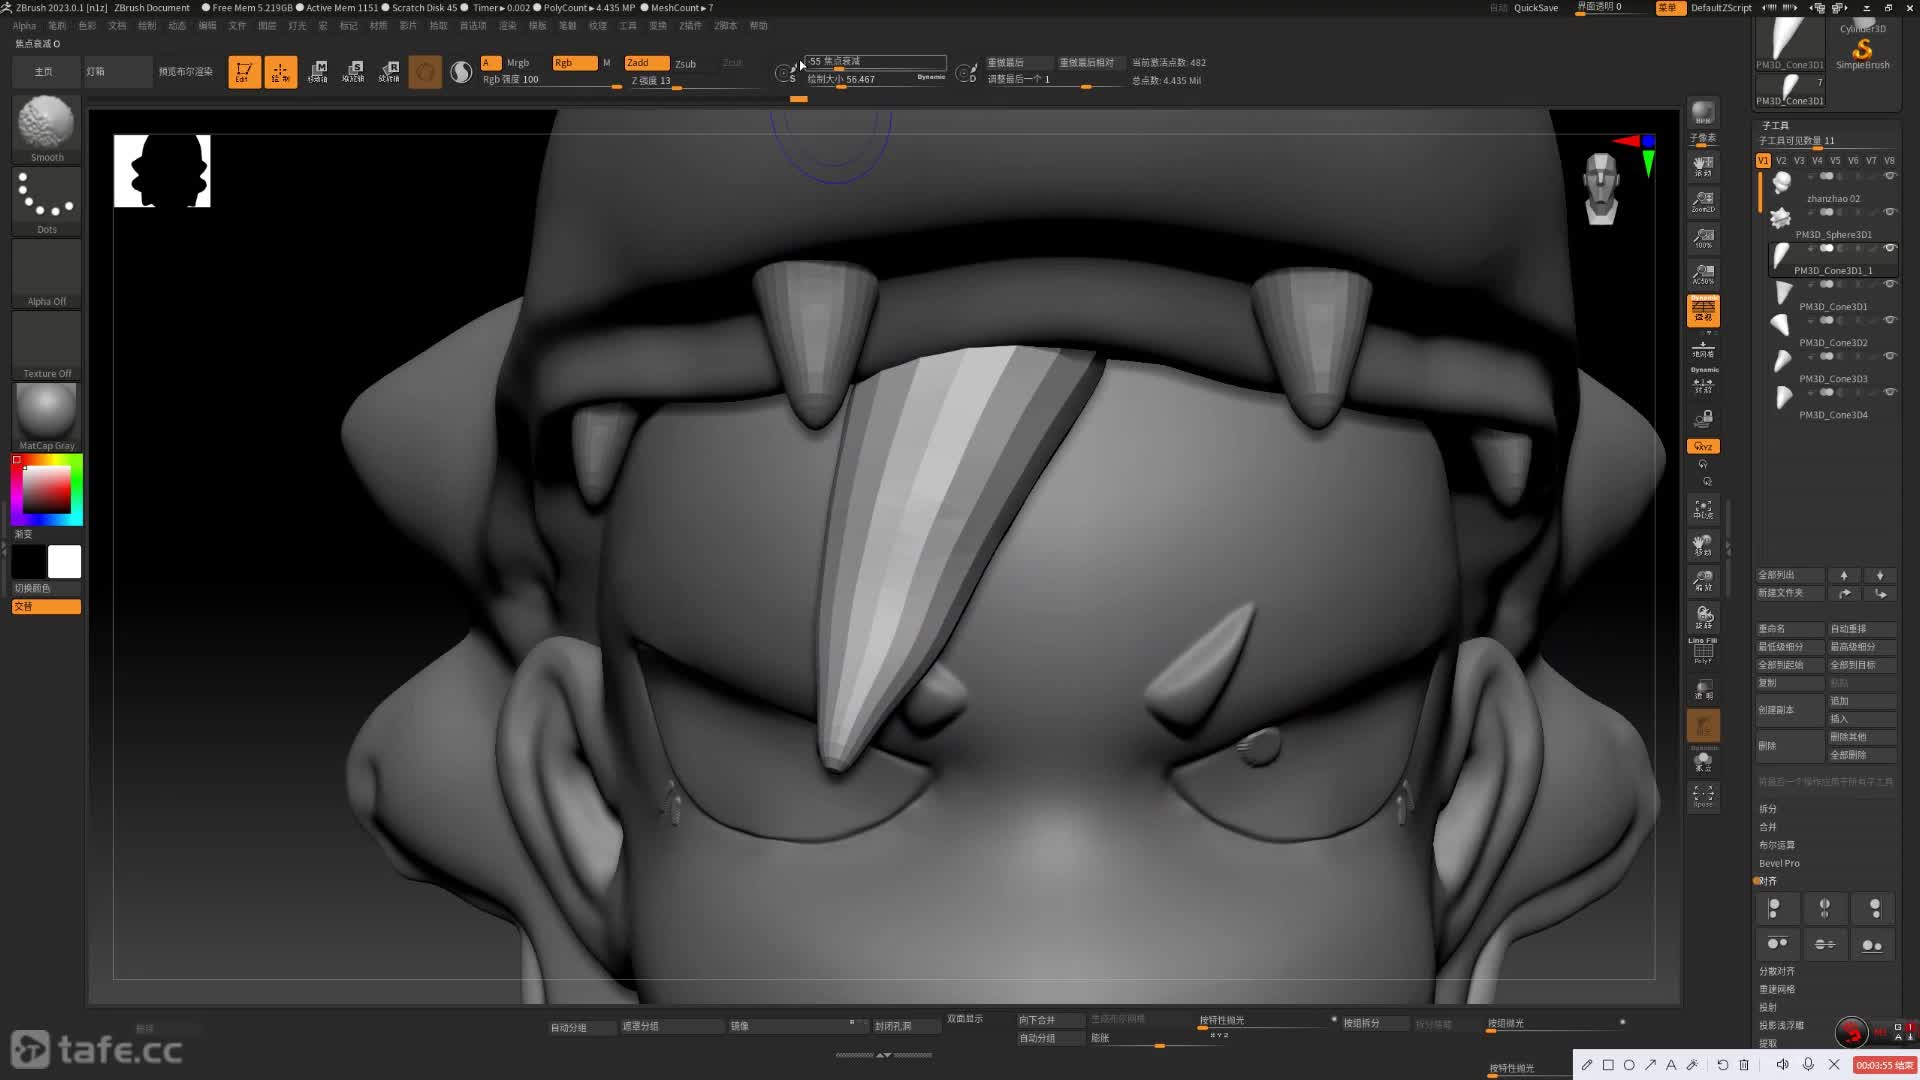Adjust the 绘制大小 draw size slider
Viewport: 1920px width, 1080px height.
(876, 80)
